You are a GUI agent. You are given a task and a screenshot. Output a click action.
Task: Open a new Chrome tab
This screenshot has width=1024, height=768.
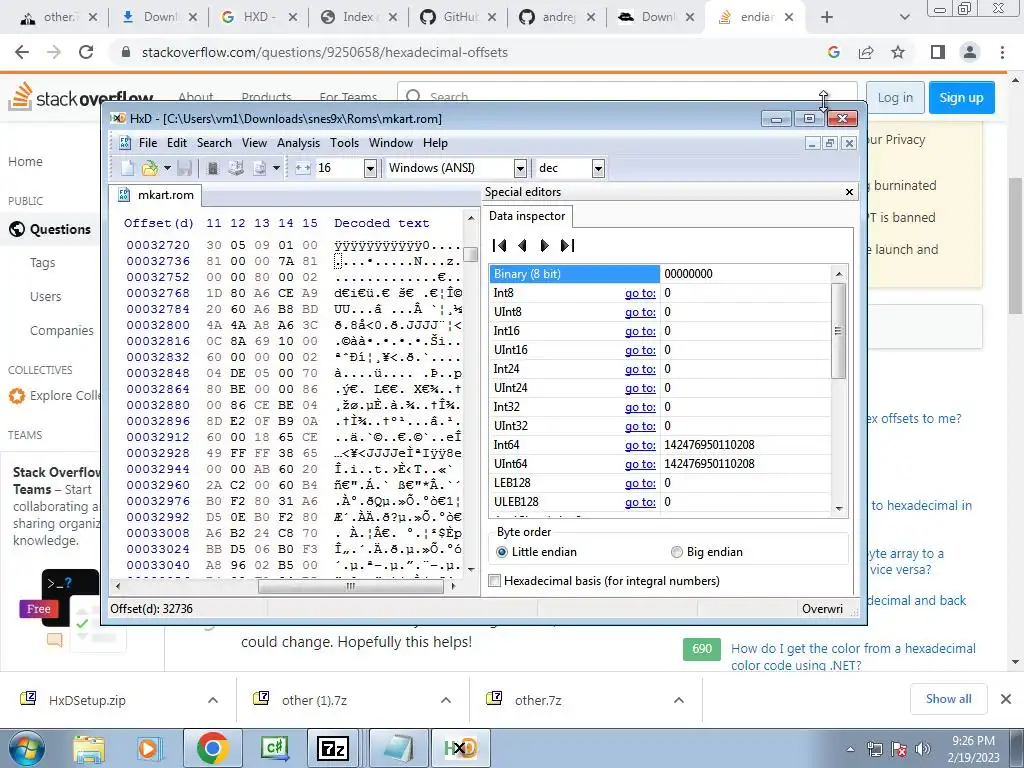tap(827, 18)
